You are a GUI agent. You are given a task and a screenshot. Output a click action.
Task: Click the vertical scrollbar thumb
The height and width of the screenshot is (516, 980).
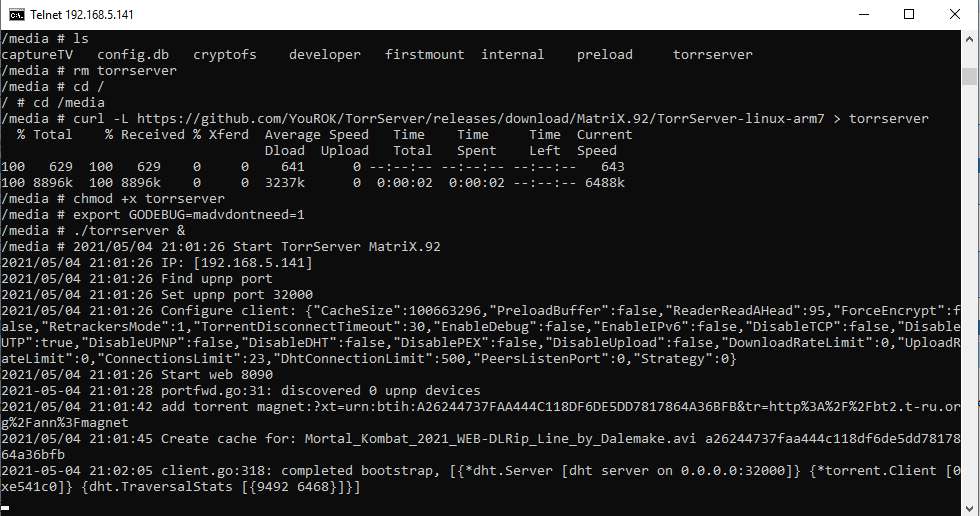970,76
